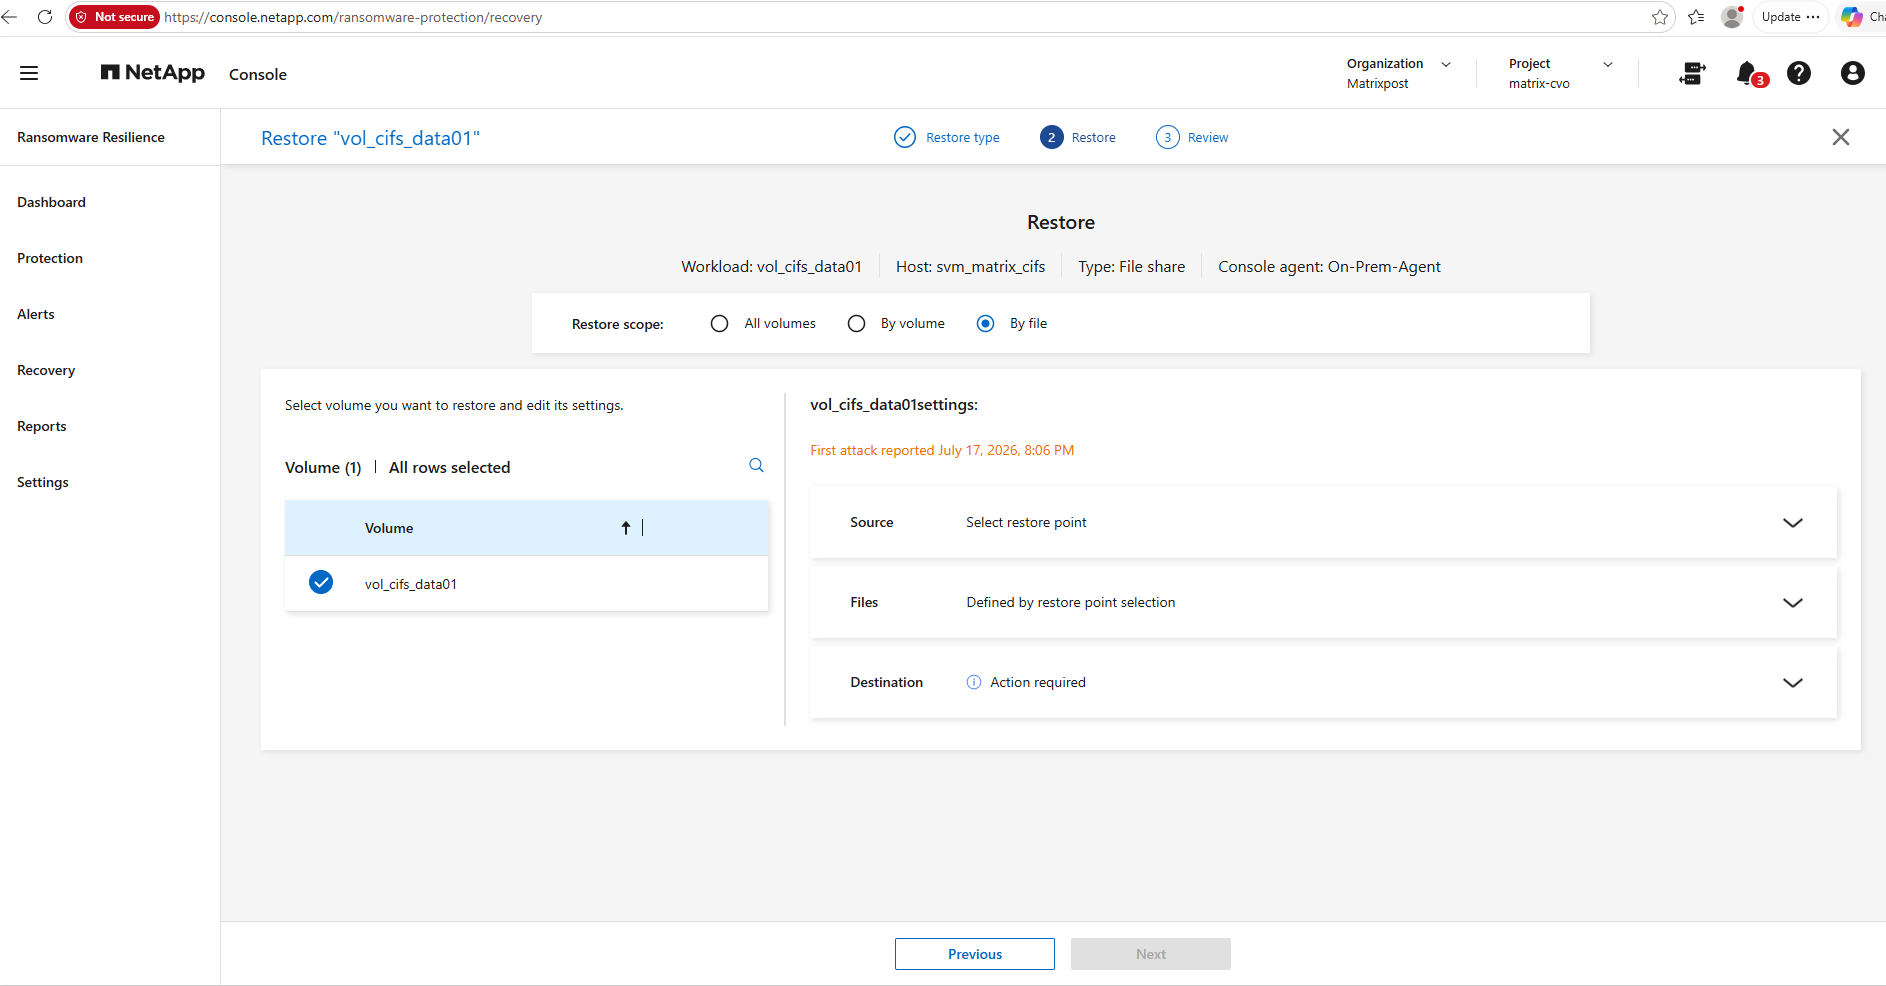Reload the page with browser refresh icon
1886x986 pixels.
[45, 17]
